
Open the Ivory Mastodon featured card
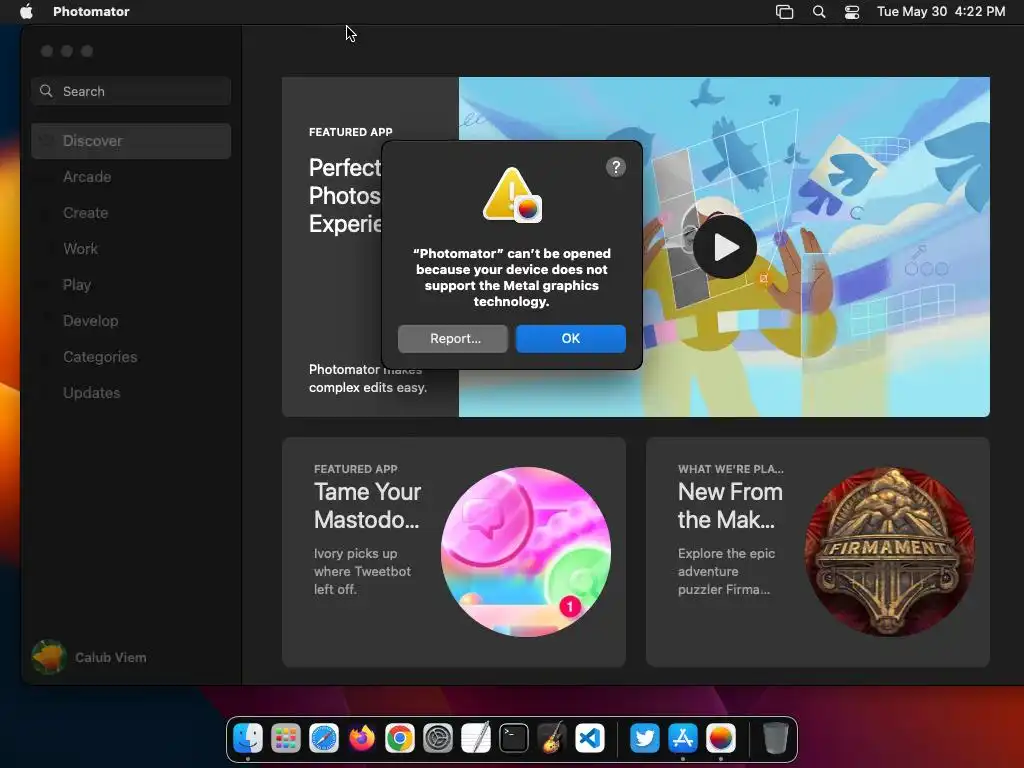coord(453,552)
